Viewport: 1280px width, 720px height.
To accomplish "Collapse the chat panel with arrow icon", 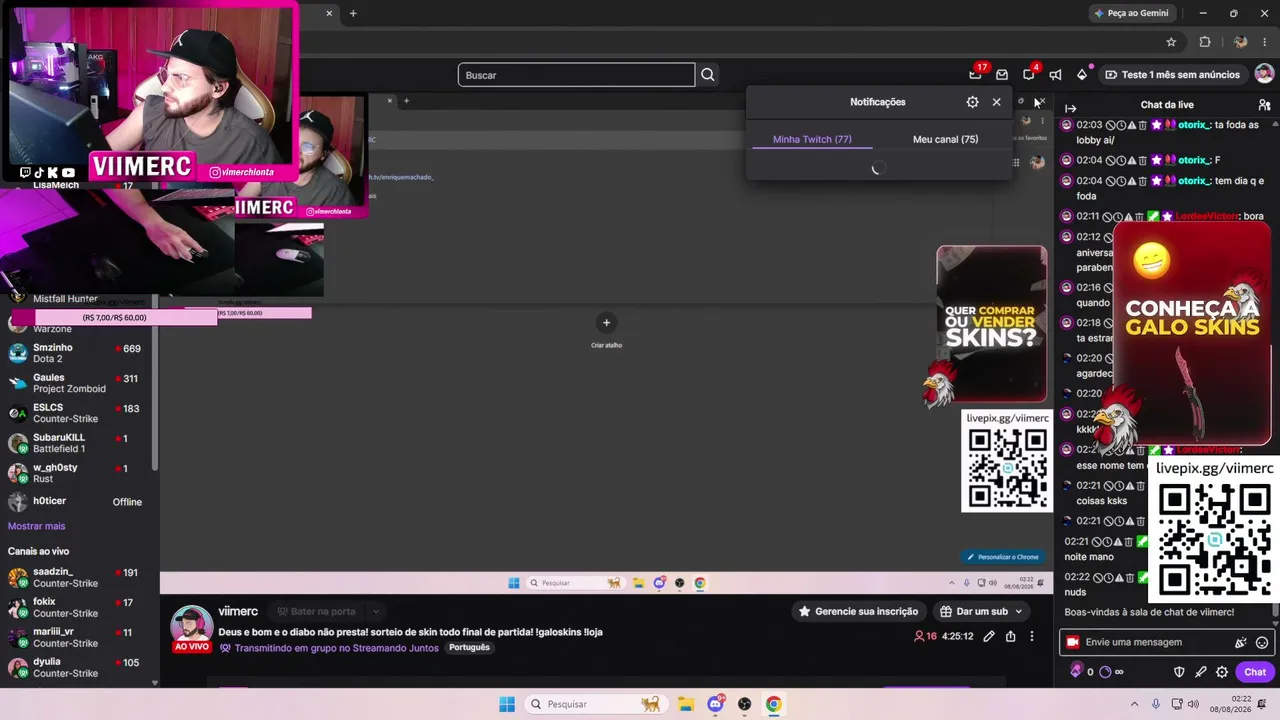I will pos(1070,108).
